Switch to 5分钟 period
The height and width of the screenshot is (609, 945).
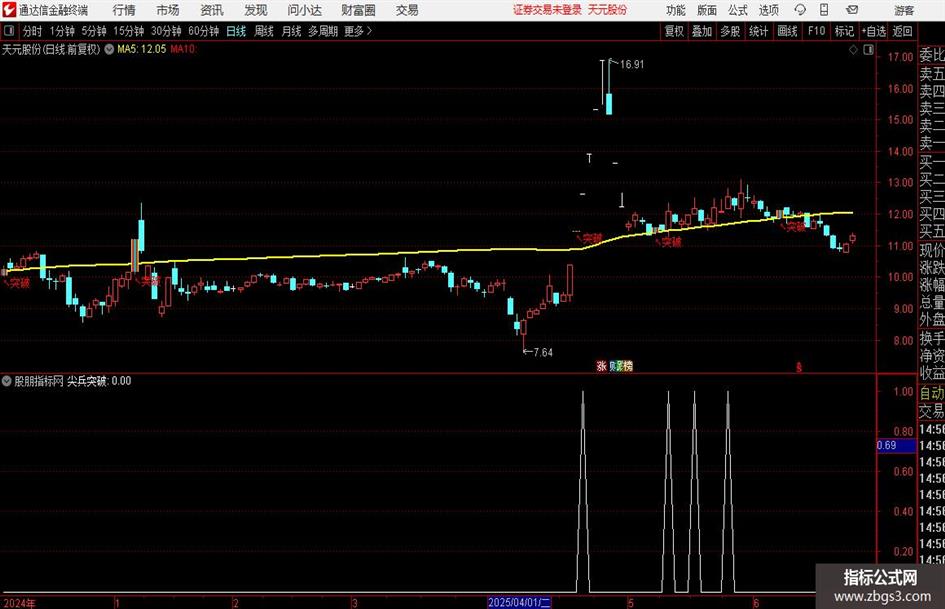click(x=94, y=31)
